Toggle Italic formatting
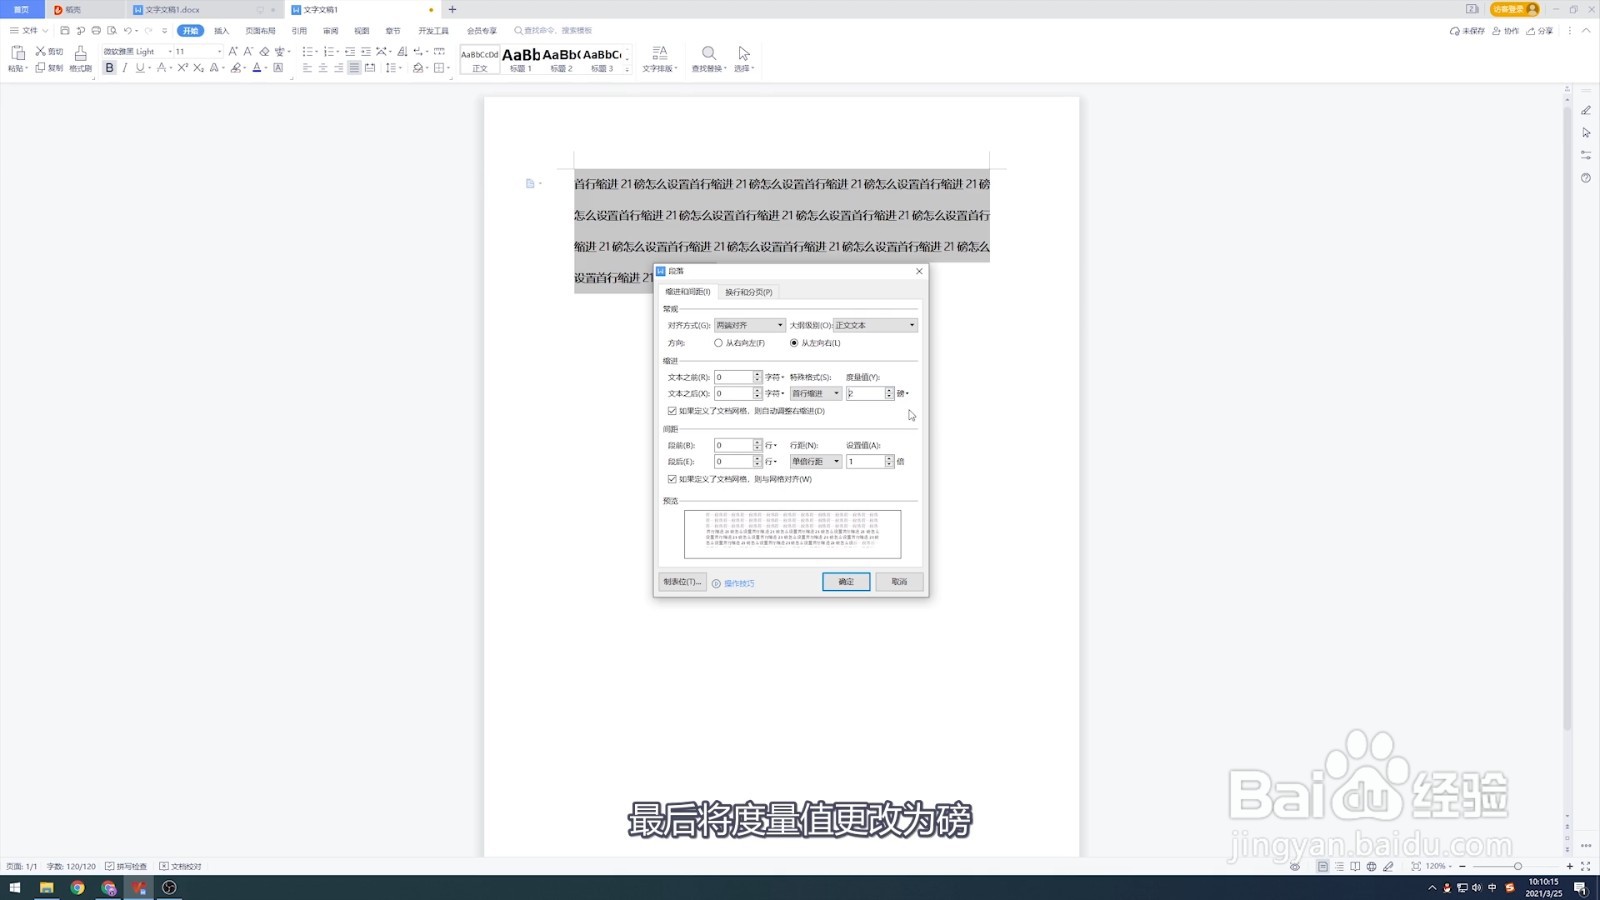Image resolution: width=1600 pixels, height=900 pixels. click(125, 68)
